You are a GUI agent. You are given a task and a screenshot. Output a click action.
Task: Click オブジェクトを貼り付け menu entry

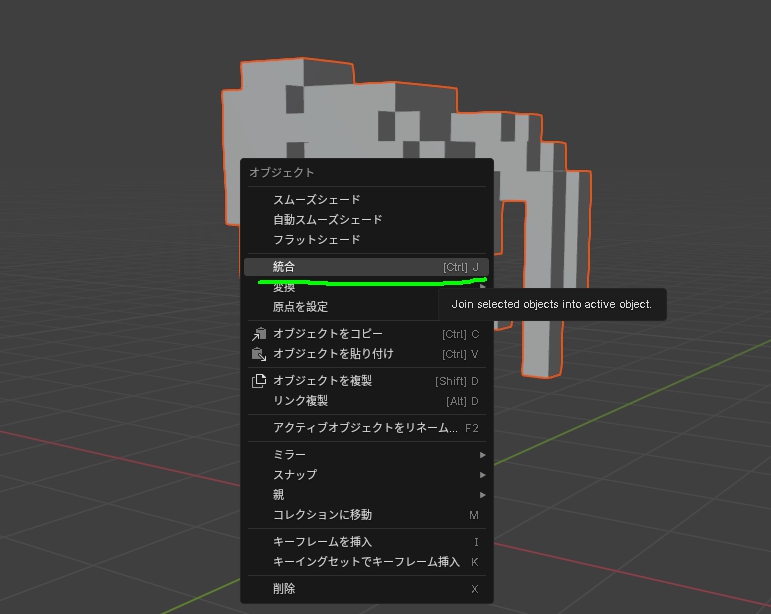(366, 354)
